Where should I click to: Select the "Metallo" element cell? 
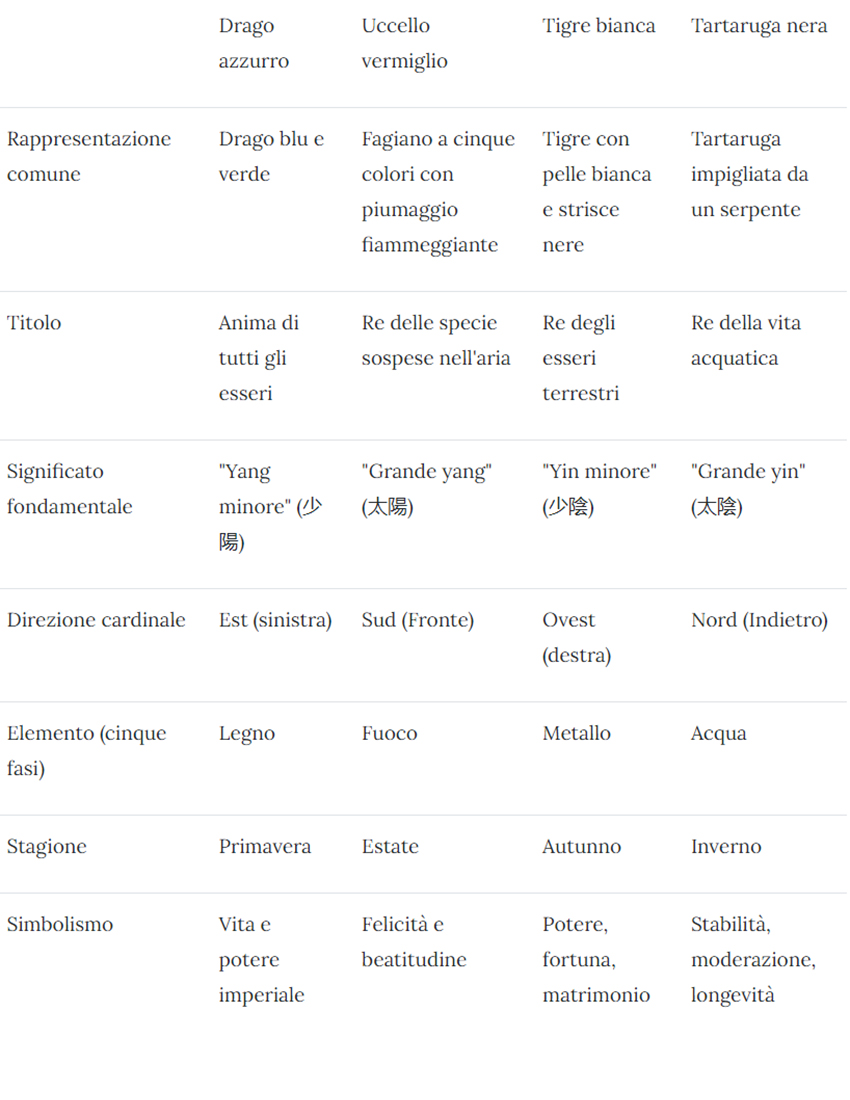tap(577, 734)
